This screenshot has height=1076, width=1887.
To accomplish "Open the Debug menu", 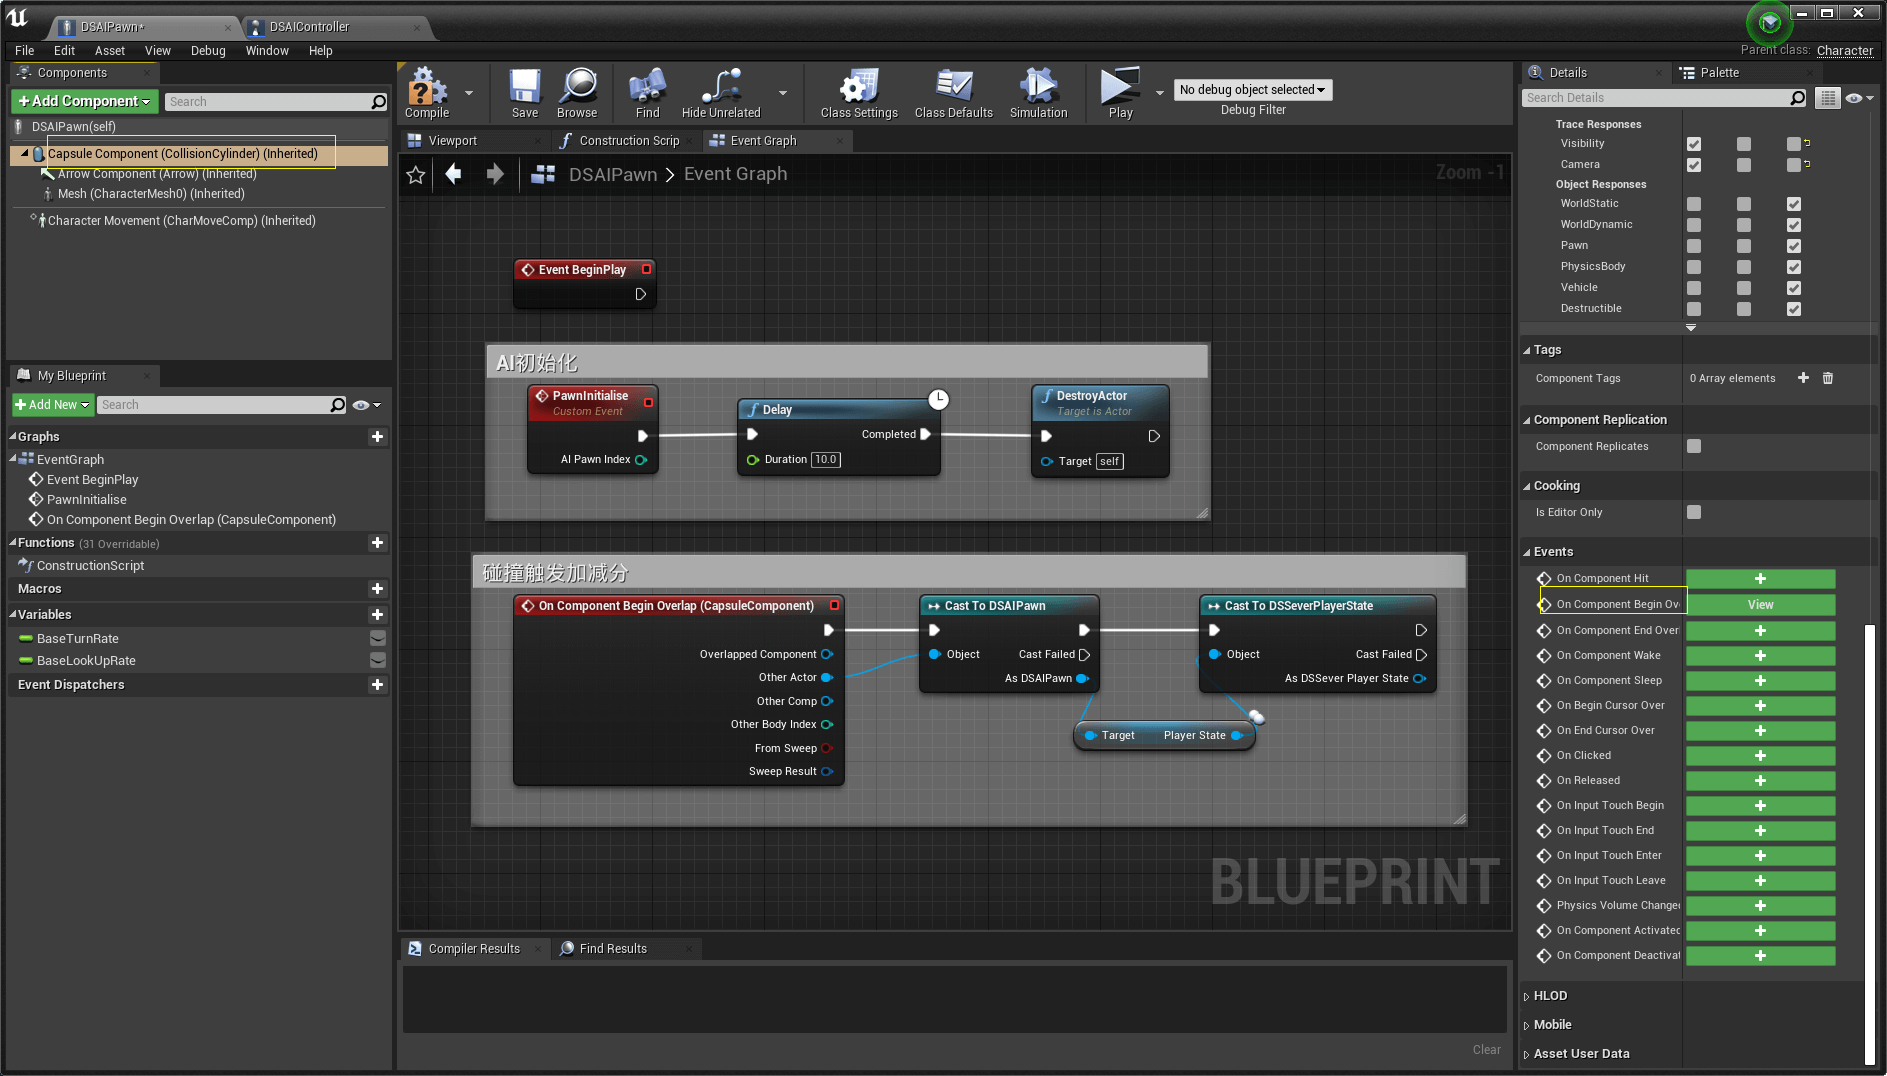I will (208, 51).
